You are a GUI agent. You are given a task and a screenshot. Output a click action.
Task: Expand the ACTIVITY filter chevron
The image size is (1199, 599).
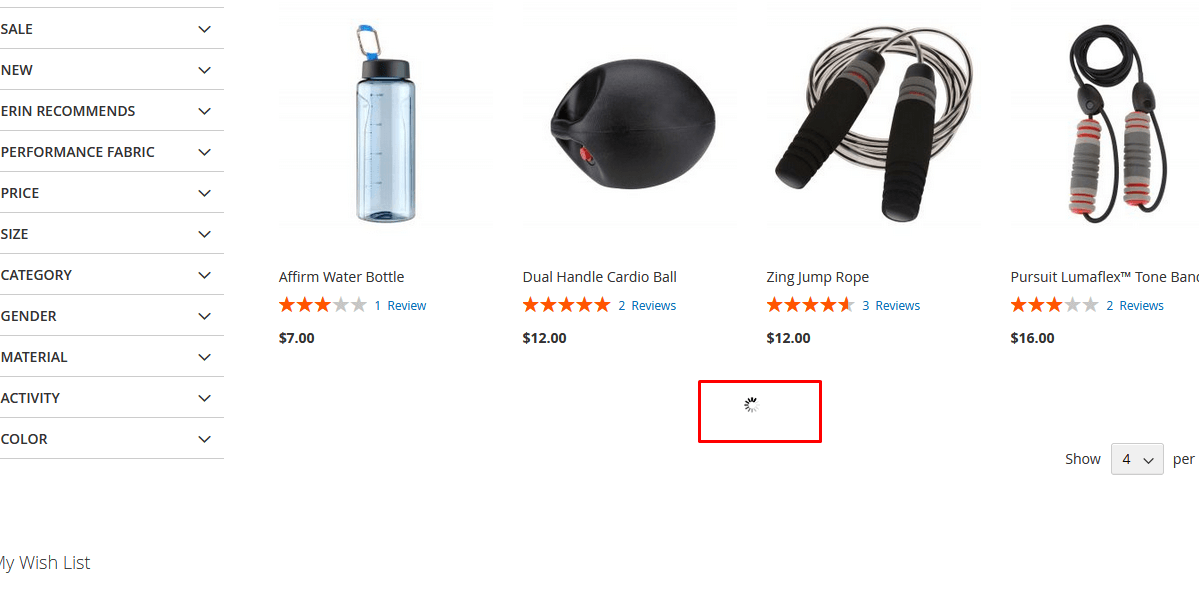[x=204, y=399]
